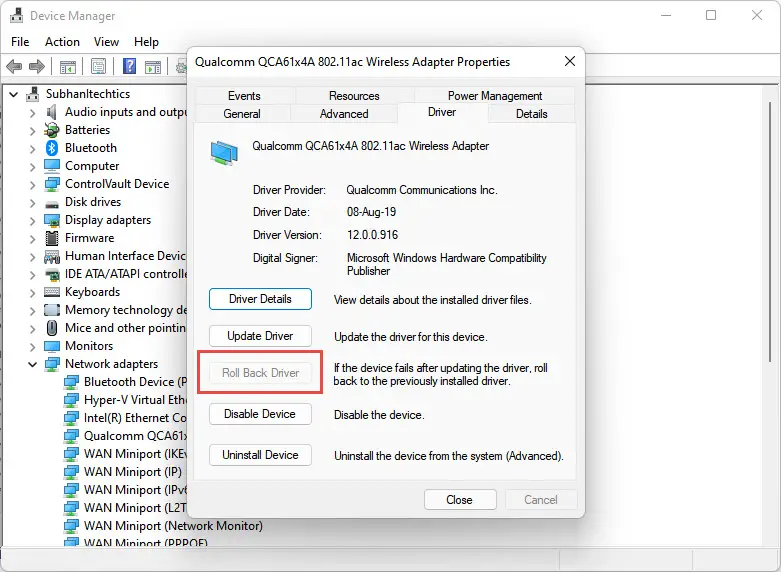The image size is (781, 572).
Task: Select the Qualcomm QCA61x adapter tree row
Action: 126,436
